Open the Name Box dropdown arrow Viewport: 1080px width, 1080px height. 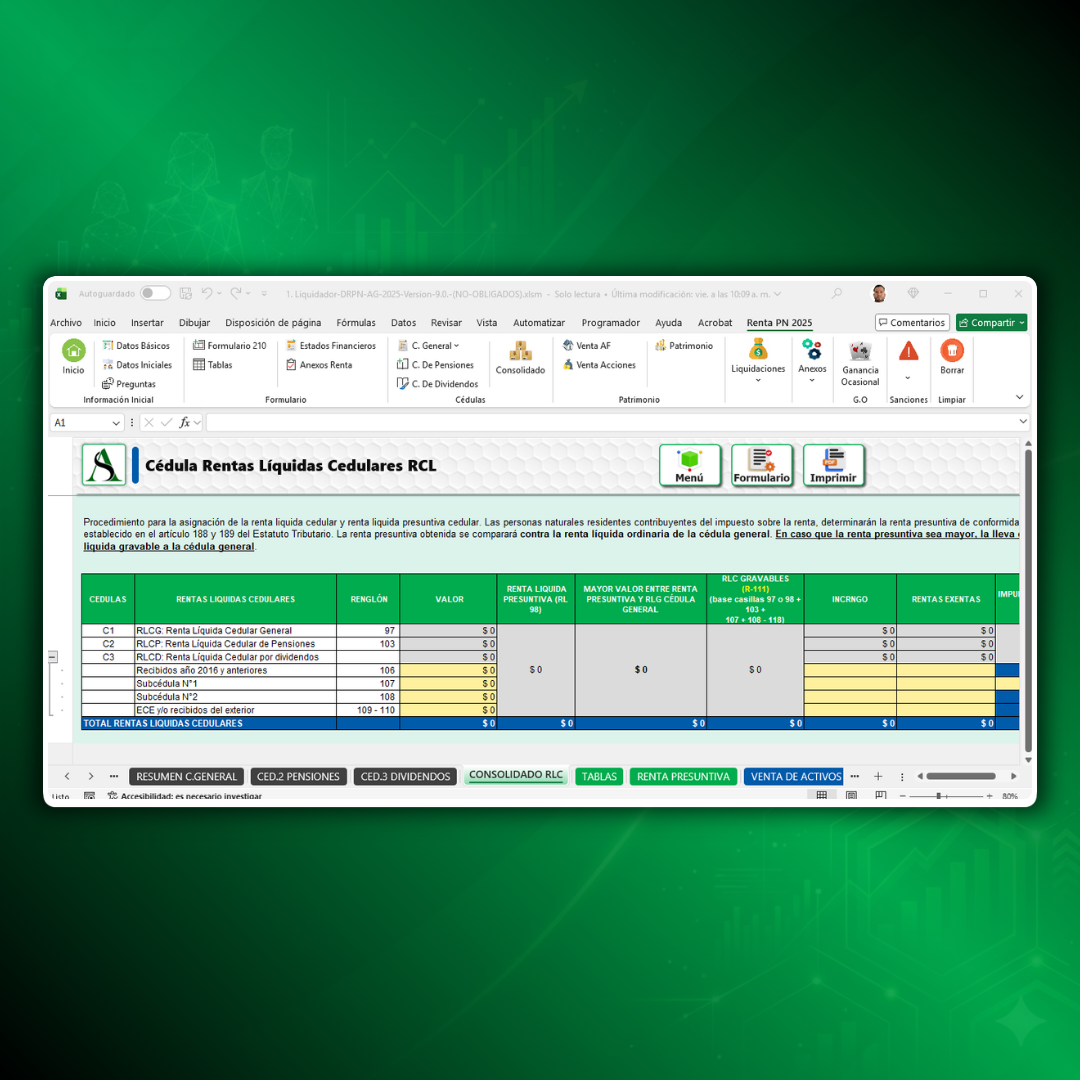click(x=117, y=423)
